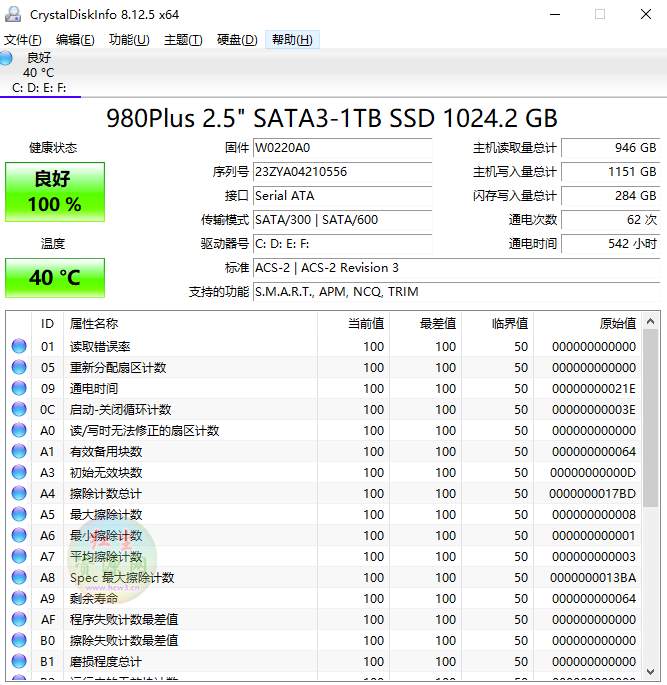Click the green 40 °C temperature button
This screenshot has width=667, height=685.
coord(54,277)
